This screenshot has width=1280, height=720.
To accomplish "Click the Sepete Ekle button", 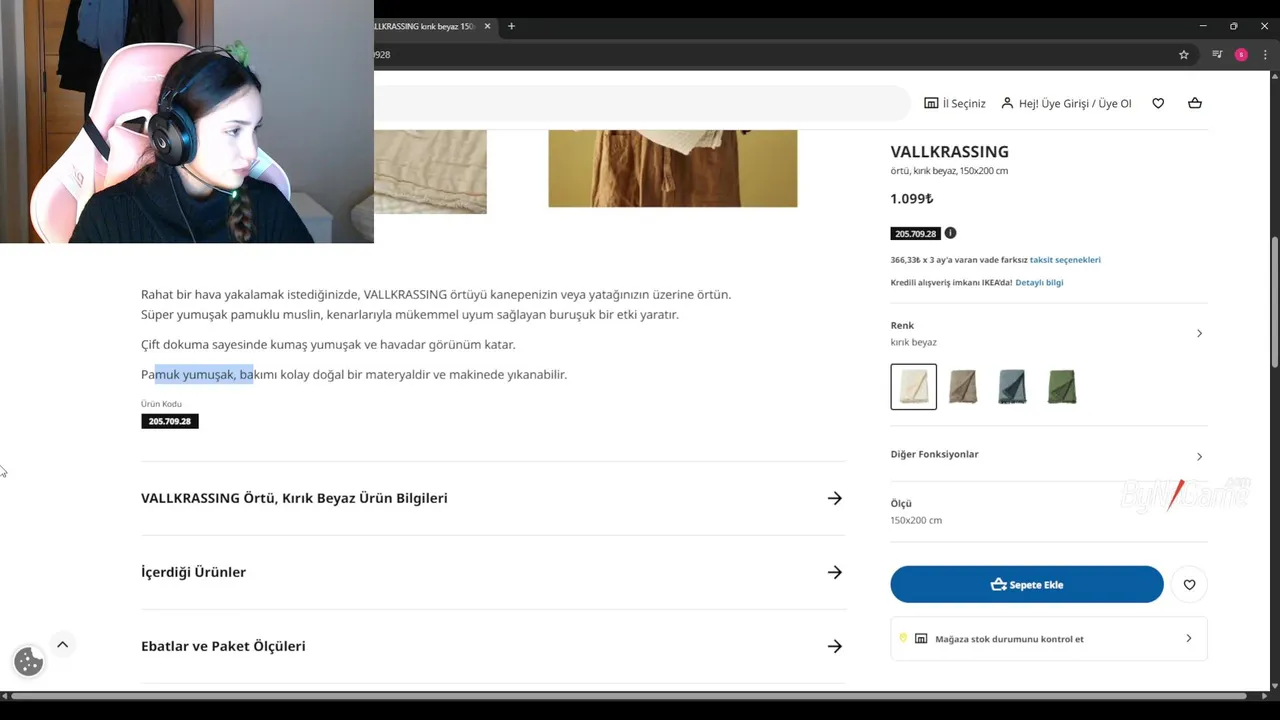I will [x=1027, y=584].
